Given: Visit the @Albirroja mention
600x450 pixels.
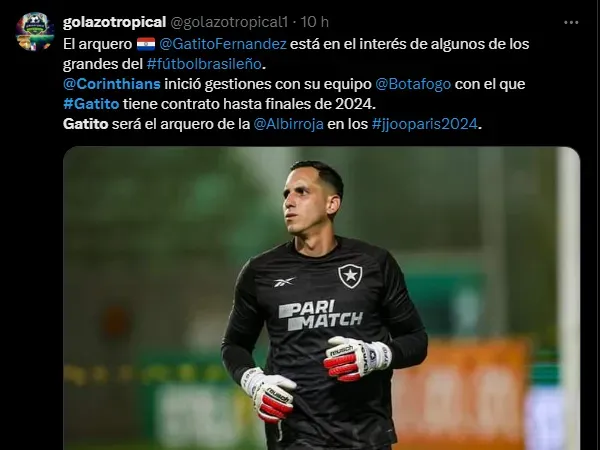Looking at the screenshot, I should pyautogui.click(x=289, y=124).
